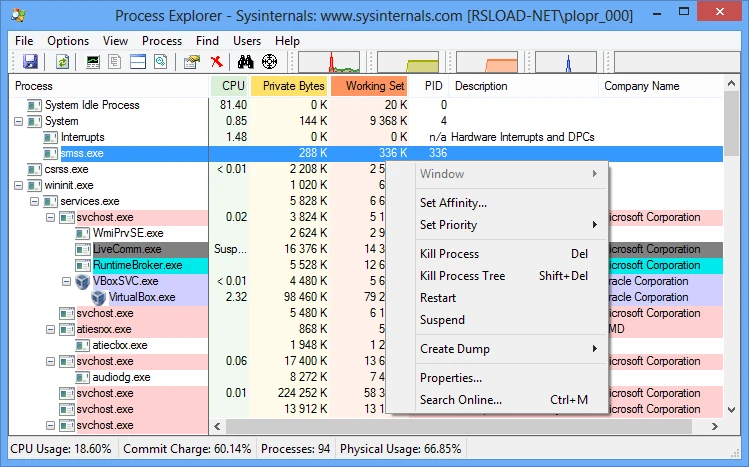Sort by the Private Bytes column header
Screen dimensions: 749x467
pos(293,86)
